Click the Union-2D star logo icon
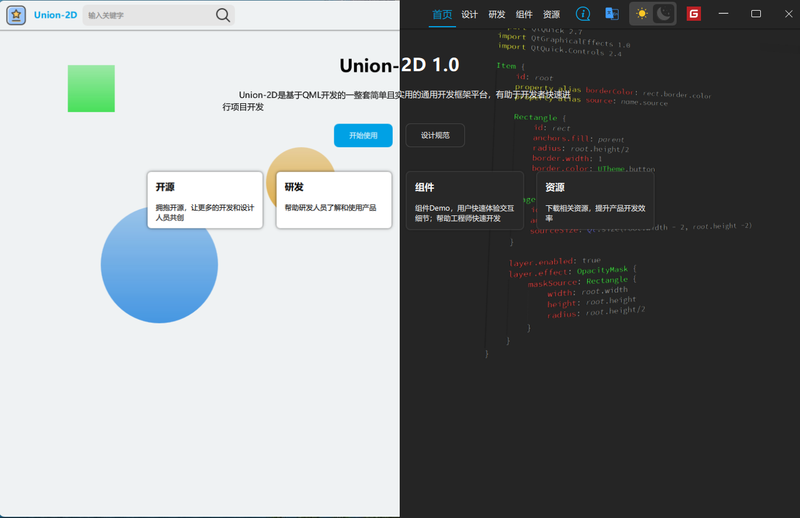 click(x=16, y=15)
